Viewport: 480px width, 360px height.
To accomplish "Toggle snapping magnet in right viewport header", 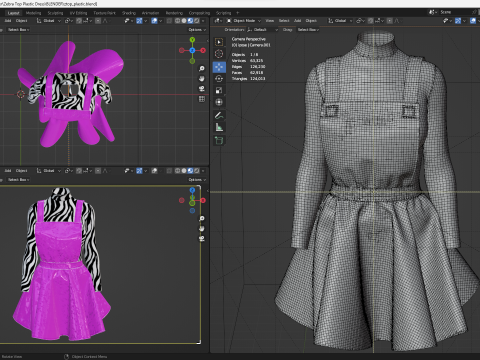I will tap(371, 21).
